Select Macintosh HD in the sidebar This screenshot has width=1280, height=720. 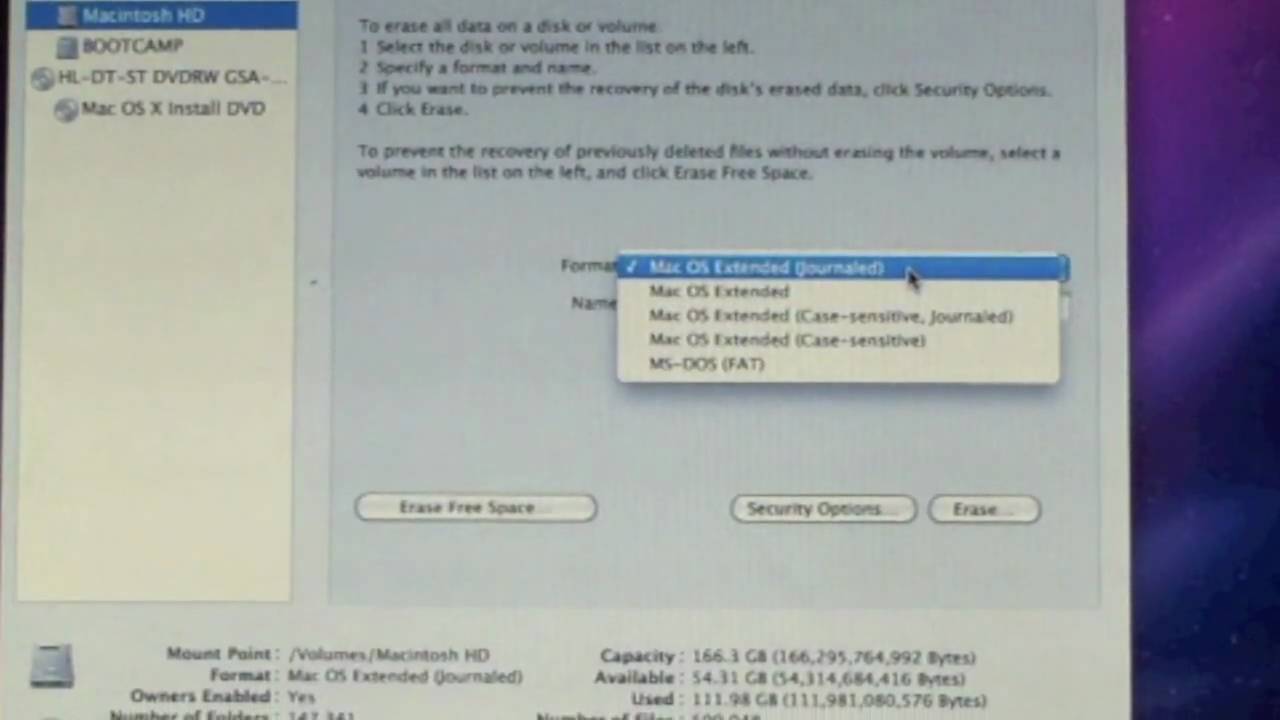[161, 15]
